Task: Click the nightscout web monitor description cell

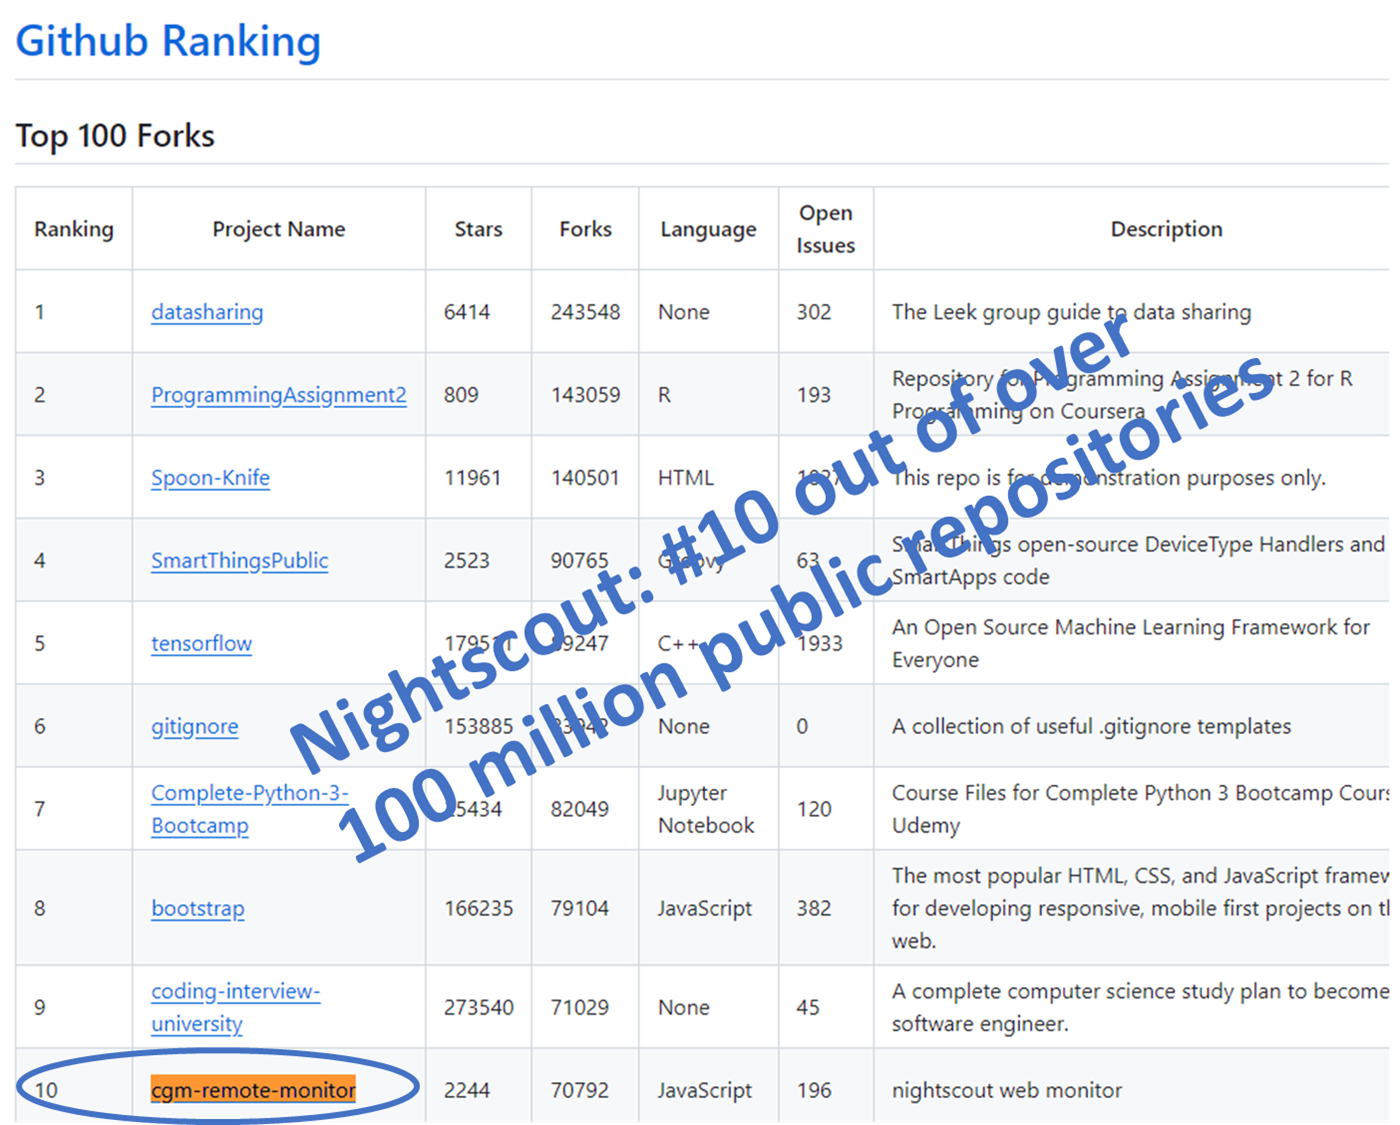Action: [1006, 1090]
